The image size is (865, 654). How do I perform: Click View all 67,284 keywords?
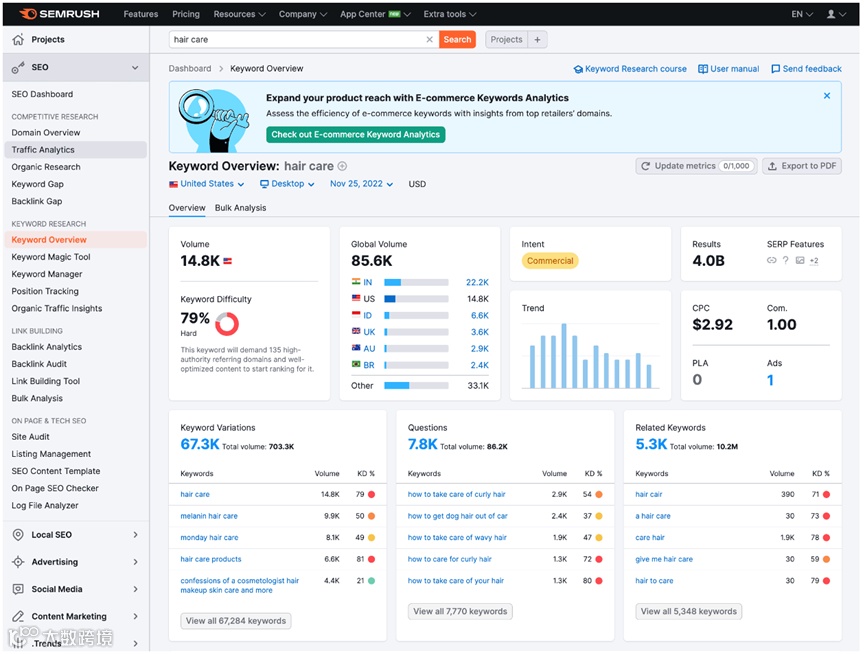pos(236,621)
